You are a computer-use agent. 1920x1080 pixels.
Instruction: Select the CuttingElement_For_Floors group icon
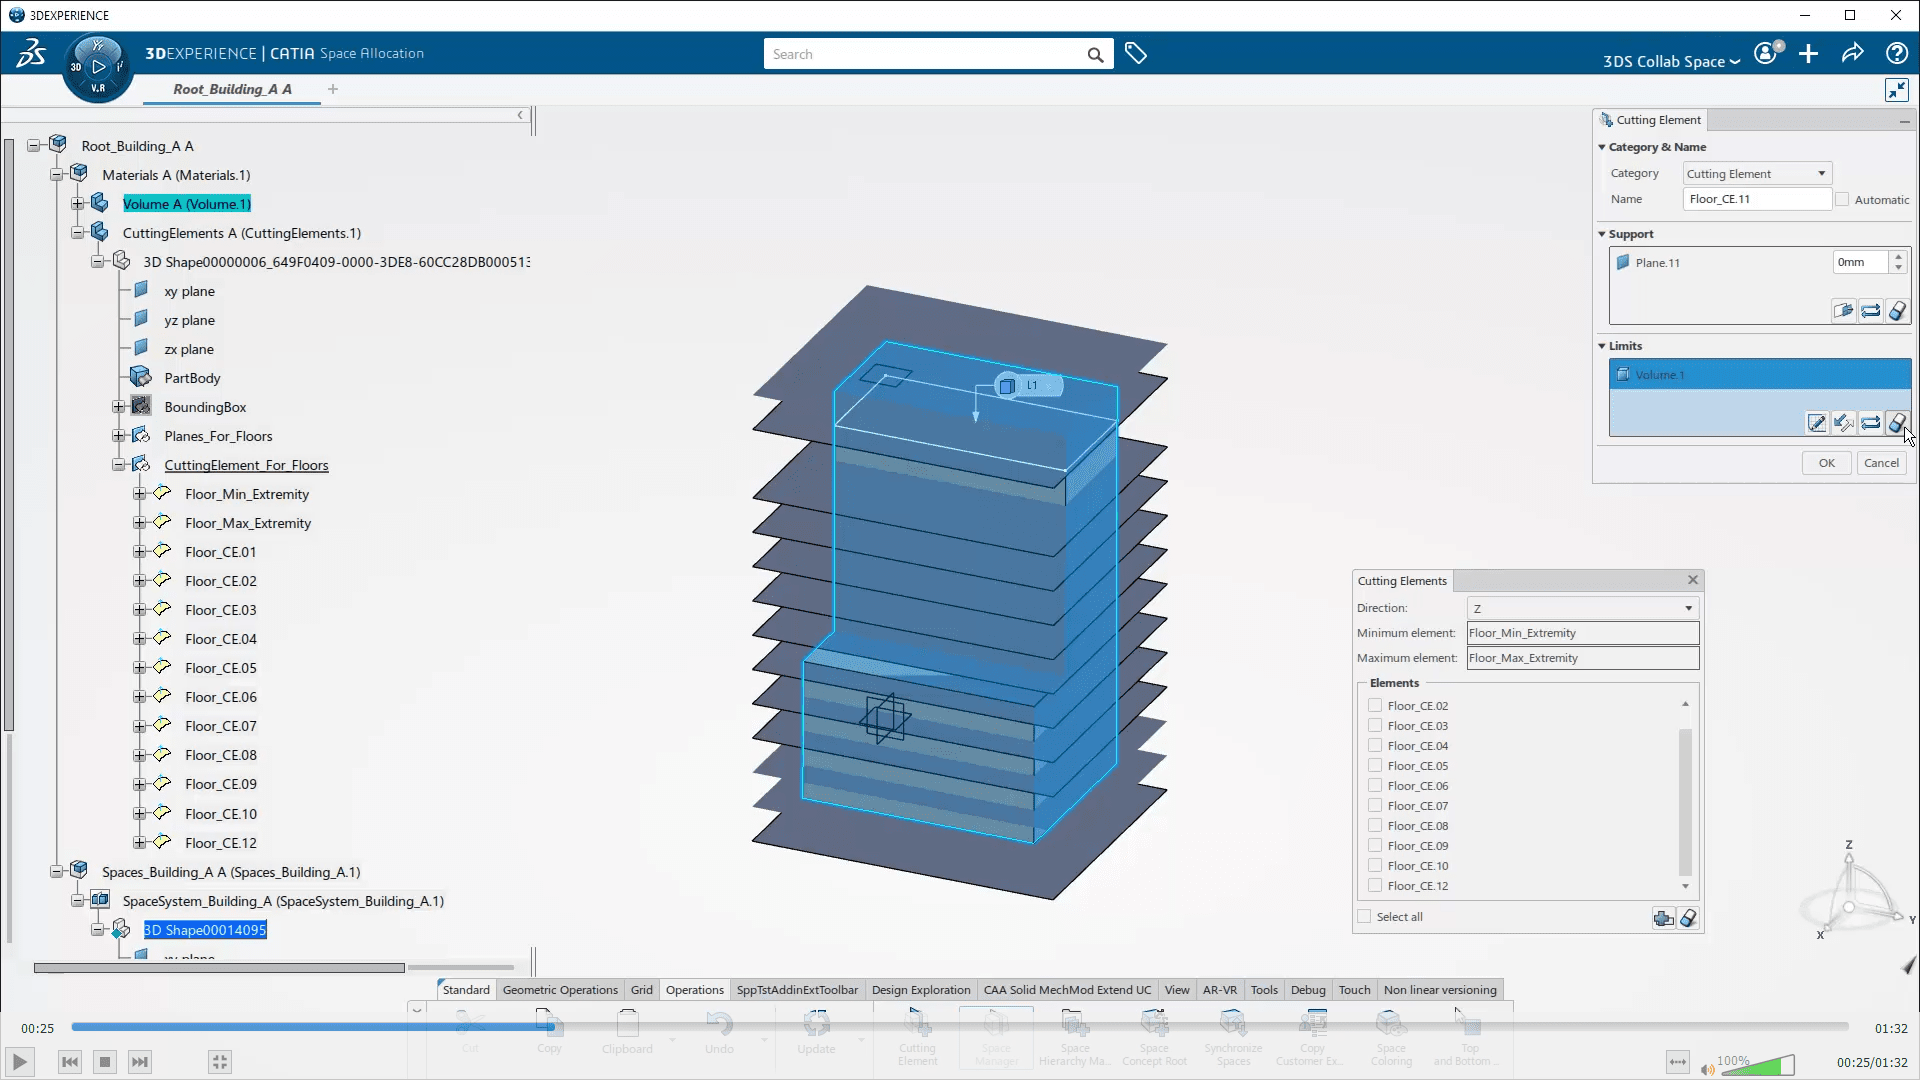pyautogui.click(x=142, y=463)
